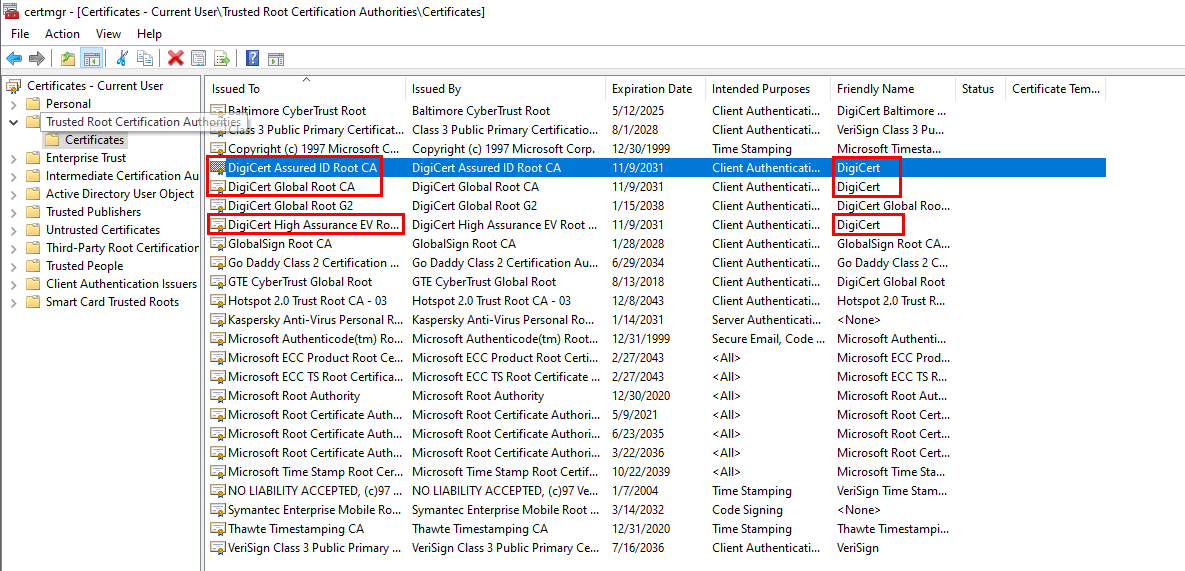The height and width of the screenshot is (571, 1185).
Task: Expand the Active Directory User Object node
Action: [14, 194]
